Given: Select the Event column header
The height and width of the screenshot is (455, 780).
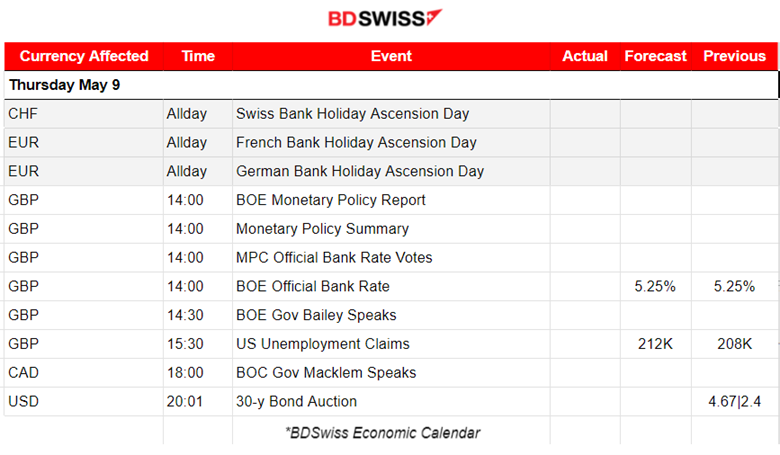Looking at the screenshot, I should pos(391,56).
